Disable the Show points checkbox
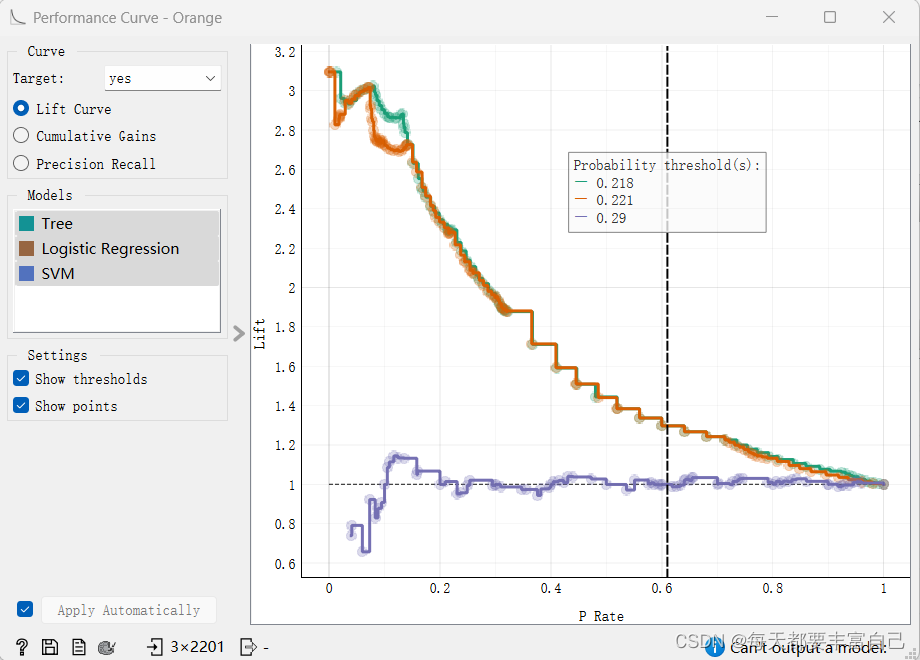Image resolution: width=920 pixels, height=660 pixels. [21, 406]
